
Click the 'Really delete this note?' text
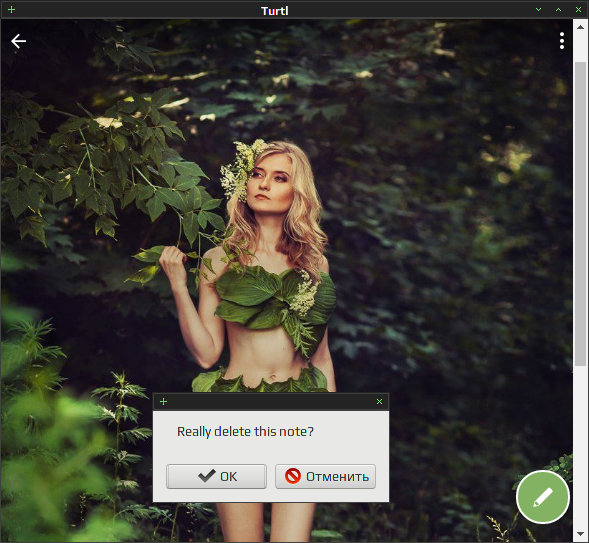pos(245,431)
